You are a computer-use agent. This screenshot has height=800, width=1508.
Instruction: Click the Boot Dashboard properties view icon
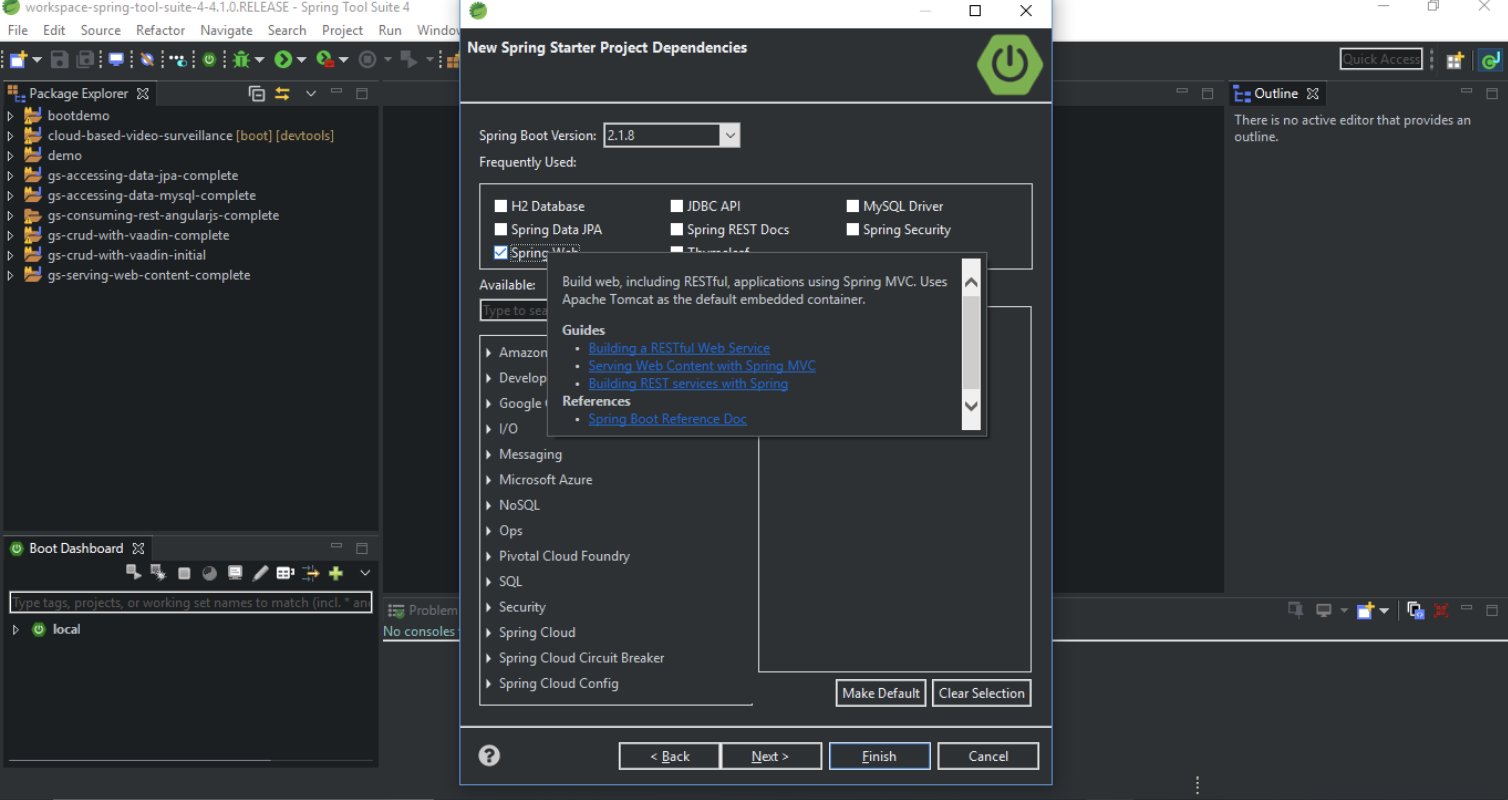click(x=285, y=573)
